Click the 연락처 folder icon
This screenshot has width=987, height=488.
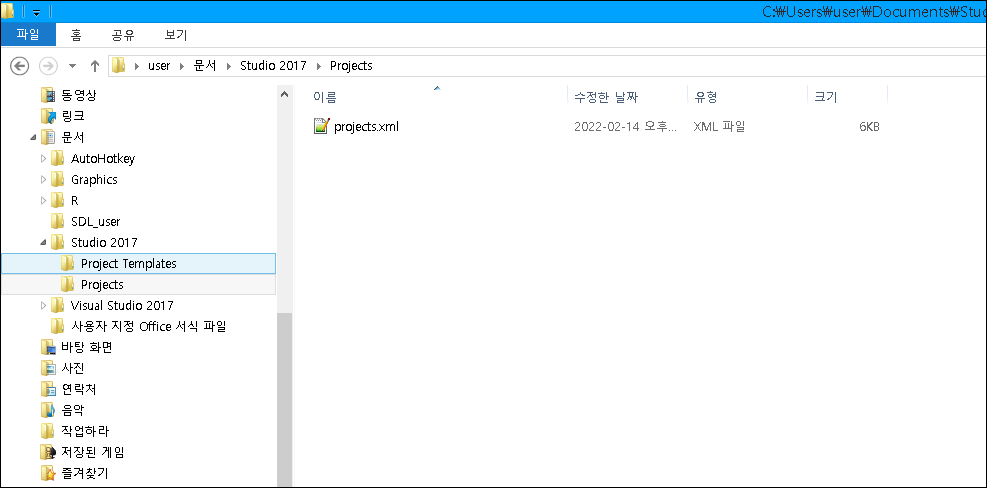click(x=48, y=389)
